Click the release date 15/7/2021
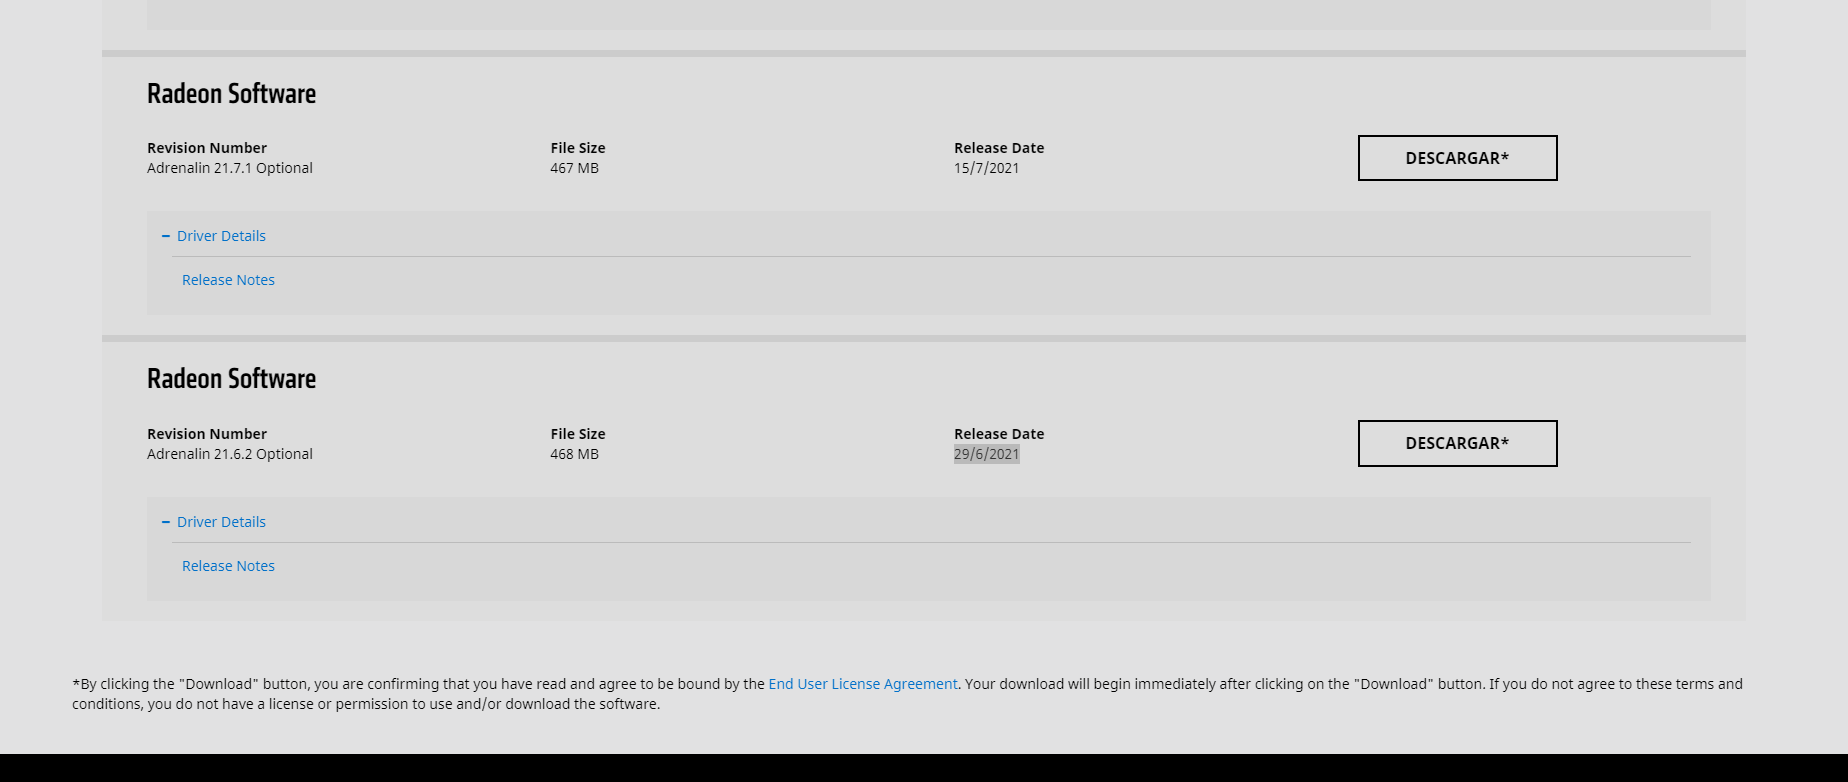 987,168
